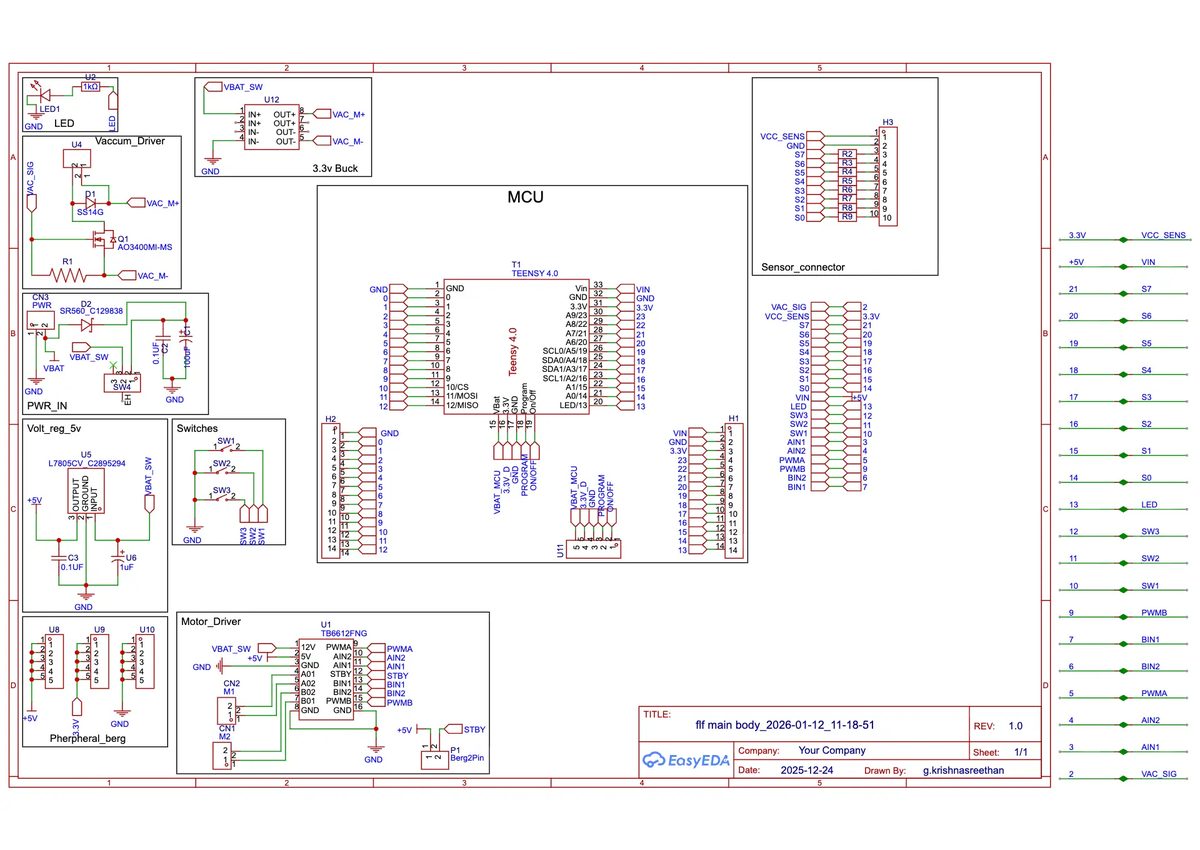Click the U12 buck converter module
1200x850 pixels.
coord(272,128)
